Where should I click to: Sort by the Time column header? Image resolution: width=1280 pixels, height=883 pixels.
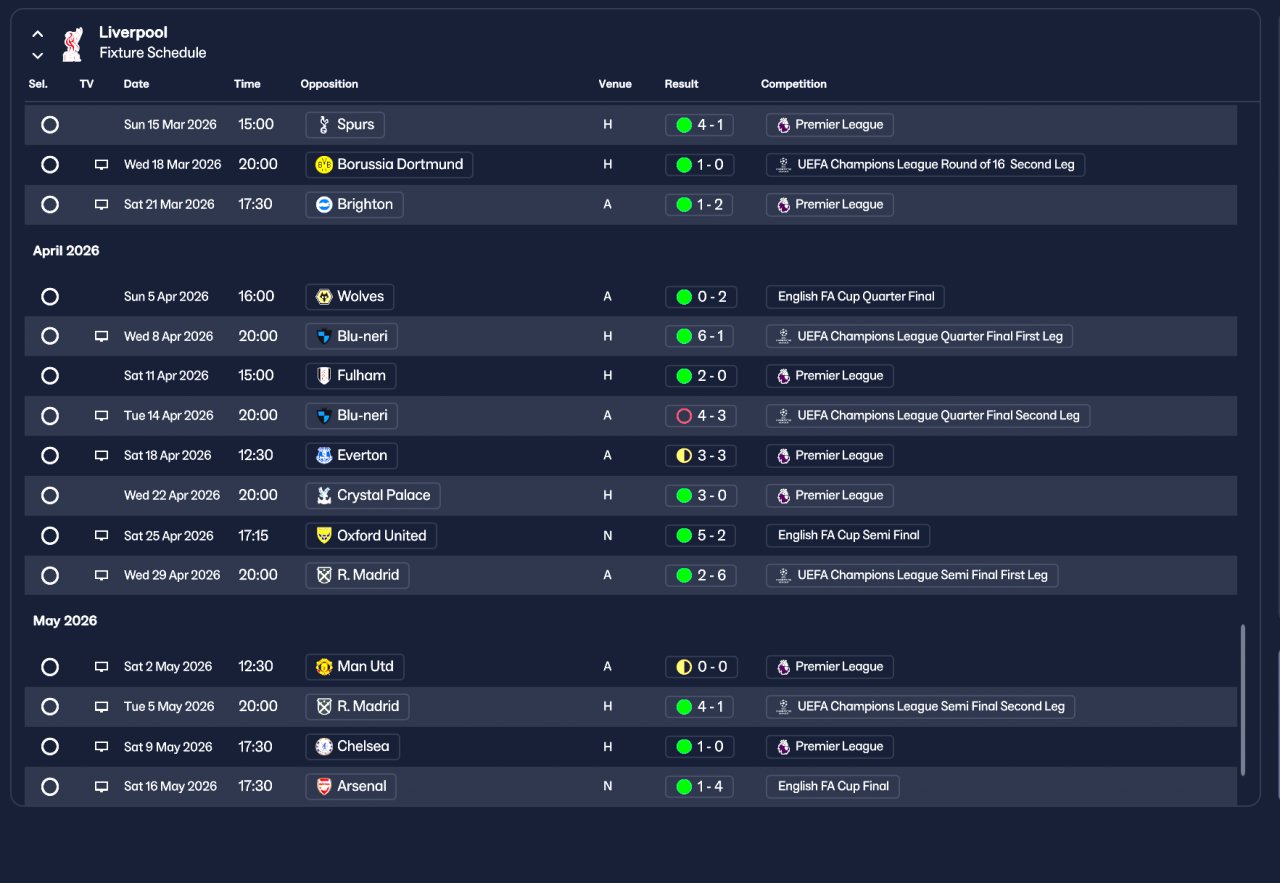[247, 84]
